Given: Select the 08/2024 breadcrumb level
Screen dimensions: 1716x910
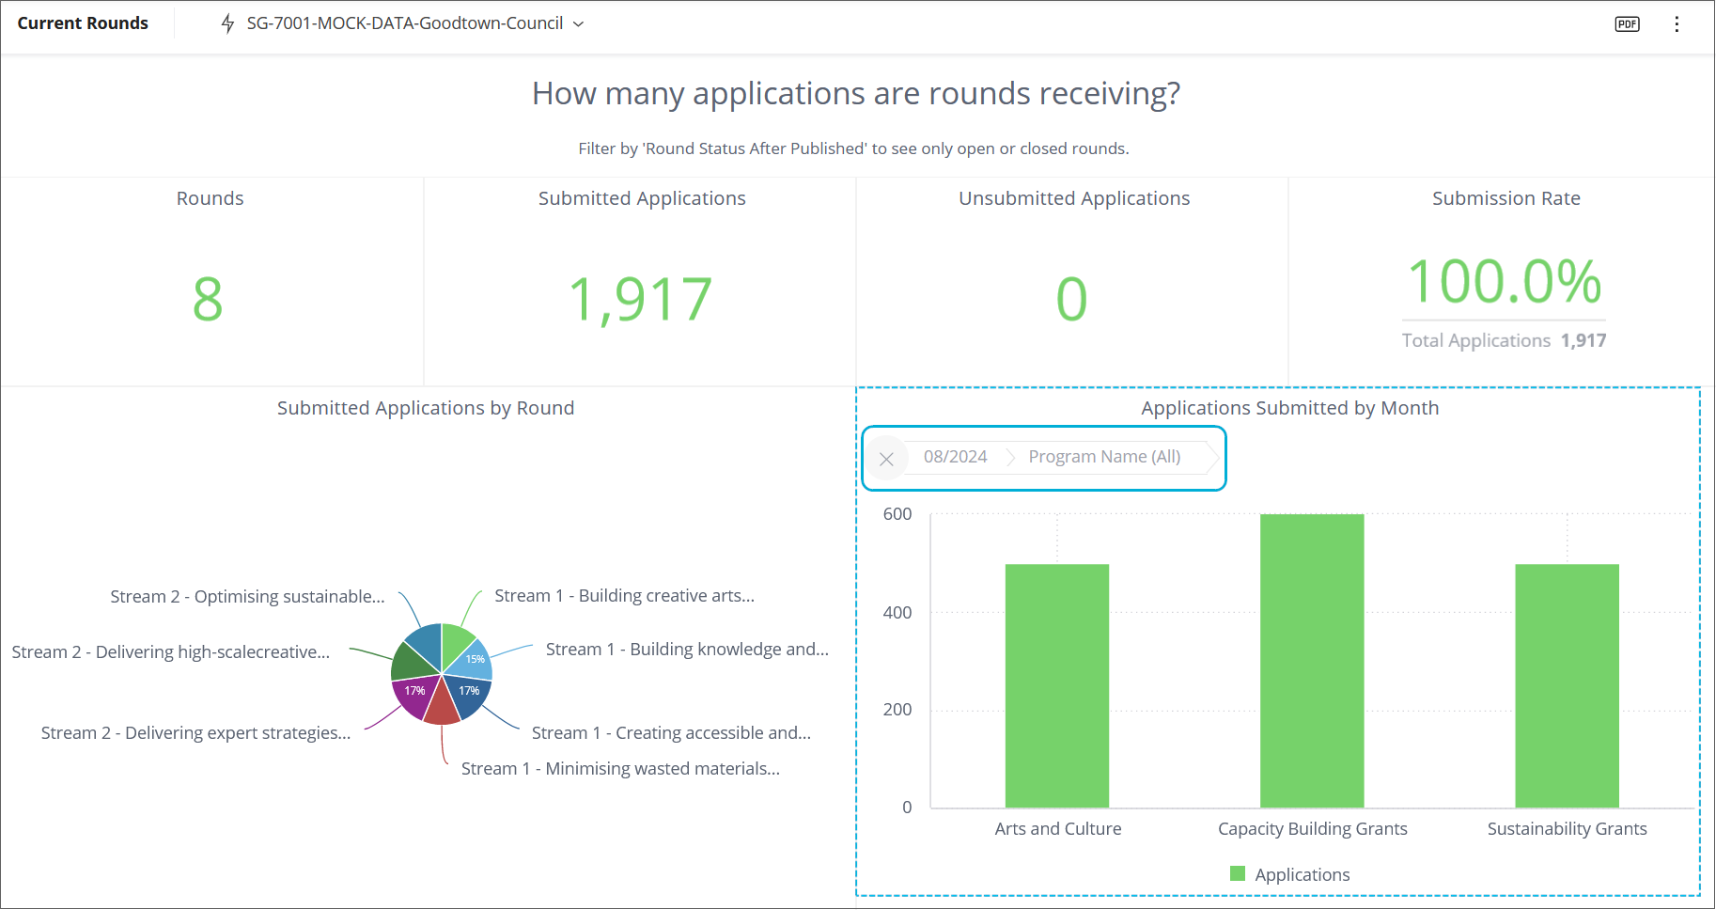Looking at the screenshot, I should (954, 457).
